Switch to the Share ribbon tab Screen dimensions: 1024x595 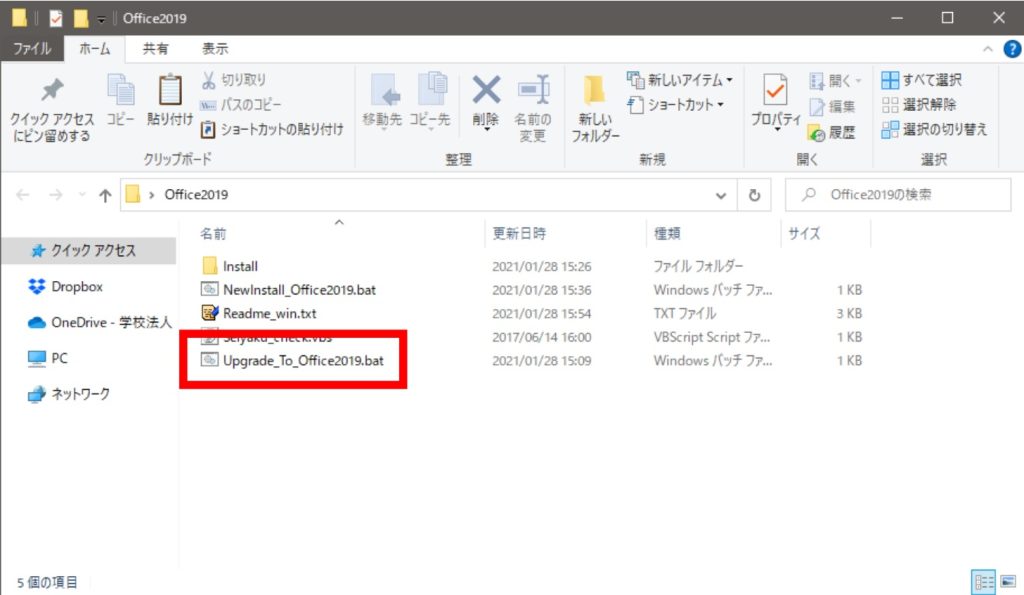point(155,49)
